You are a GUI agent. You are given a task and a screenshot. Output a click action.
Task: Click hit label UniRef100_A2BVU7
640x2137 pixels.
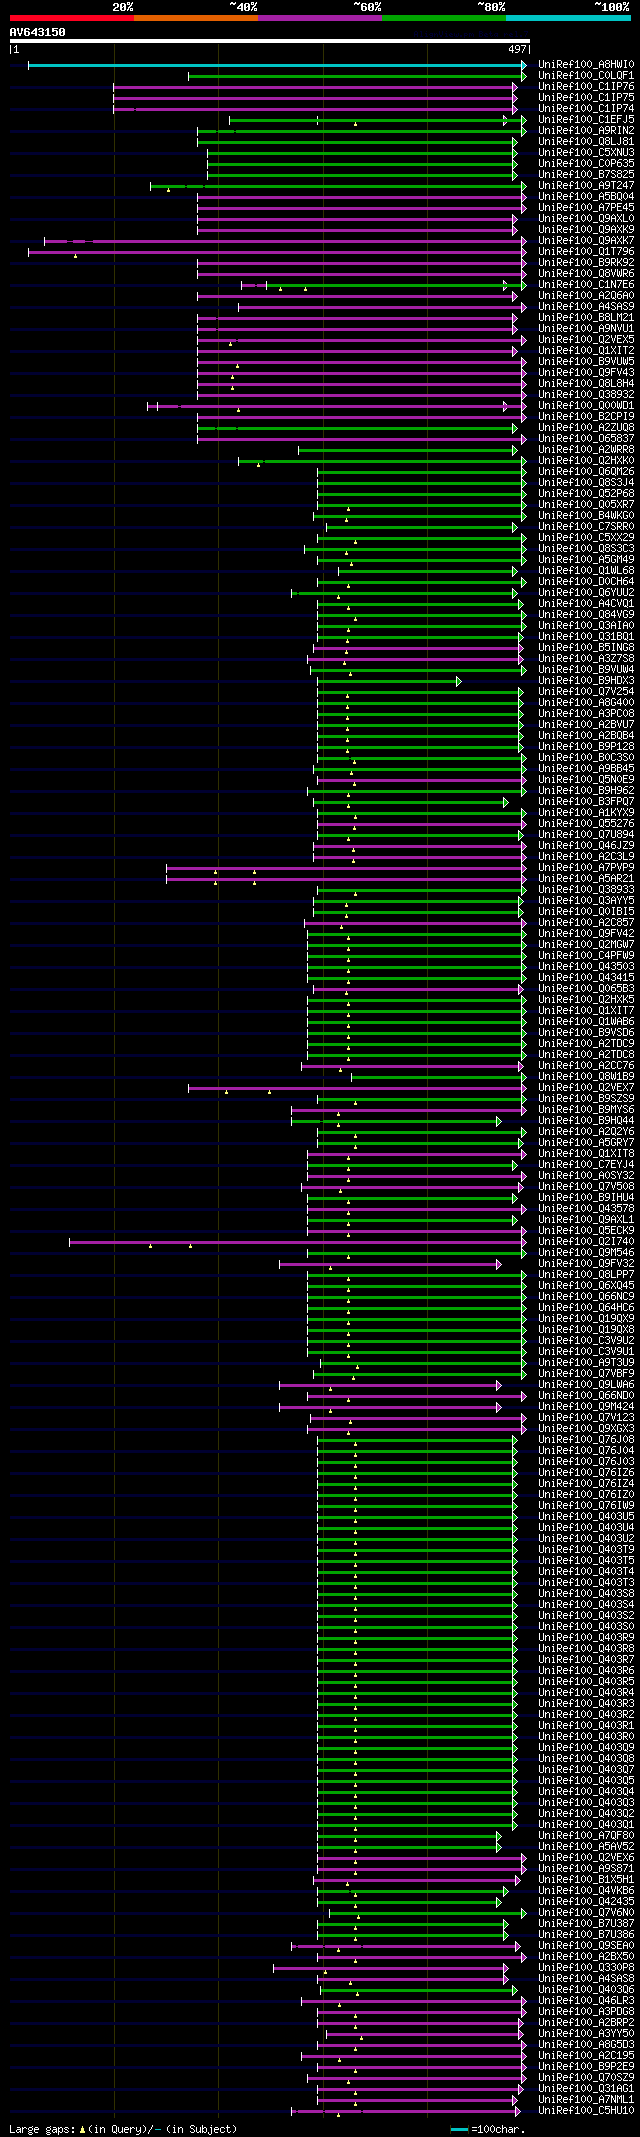[x=586, y=725]
